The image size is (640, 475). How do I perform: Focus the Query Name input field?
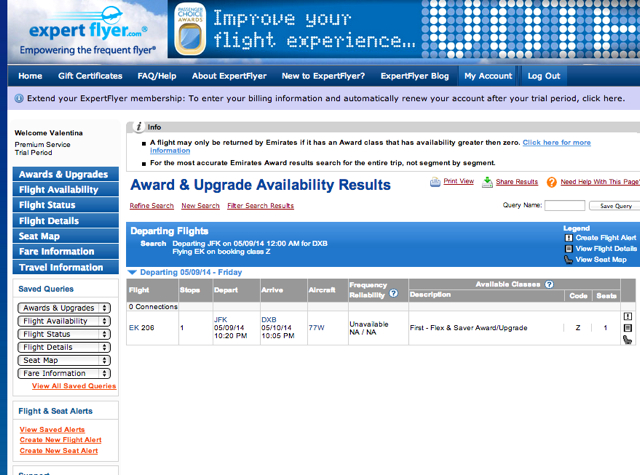[x=565, y=206]
